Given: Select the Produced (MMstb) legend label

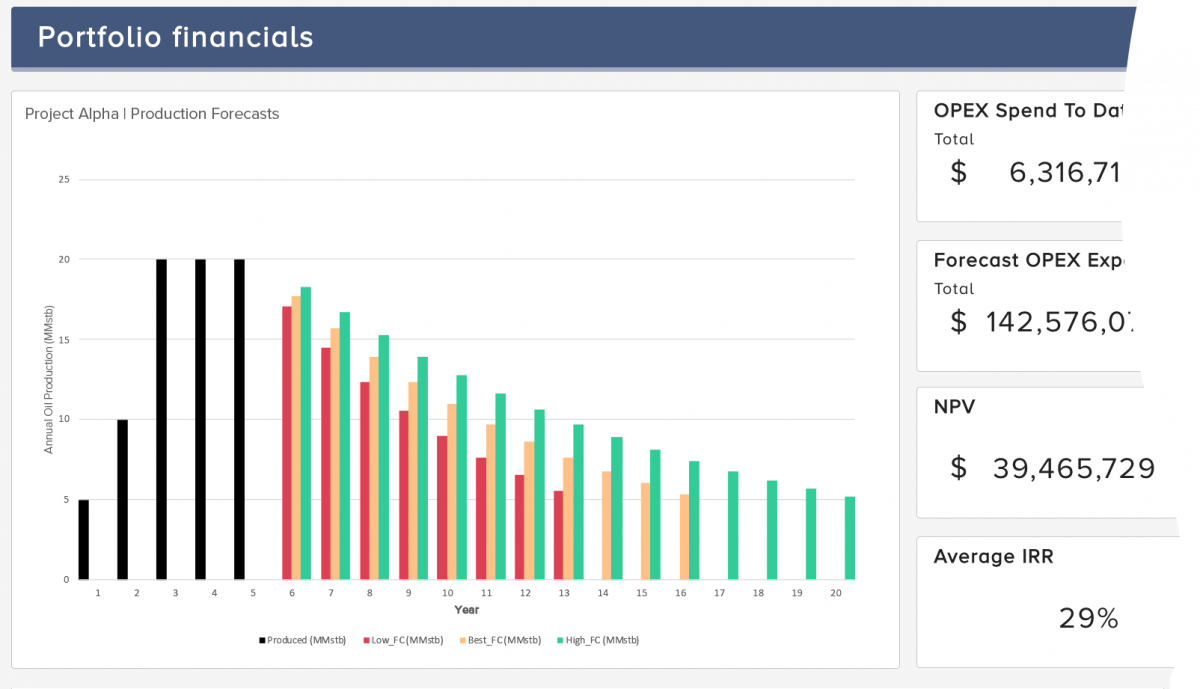Looking at the screenshot, I should tap(307, 640).
